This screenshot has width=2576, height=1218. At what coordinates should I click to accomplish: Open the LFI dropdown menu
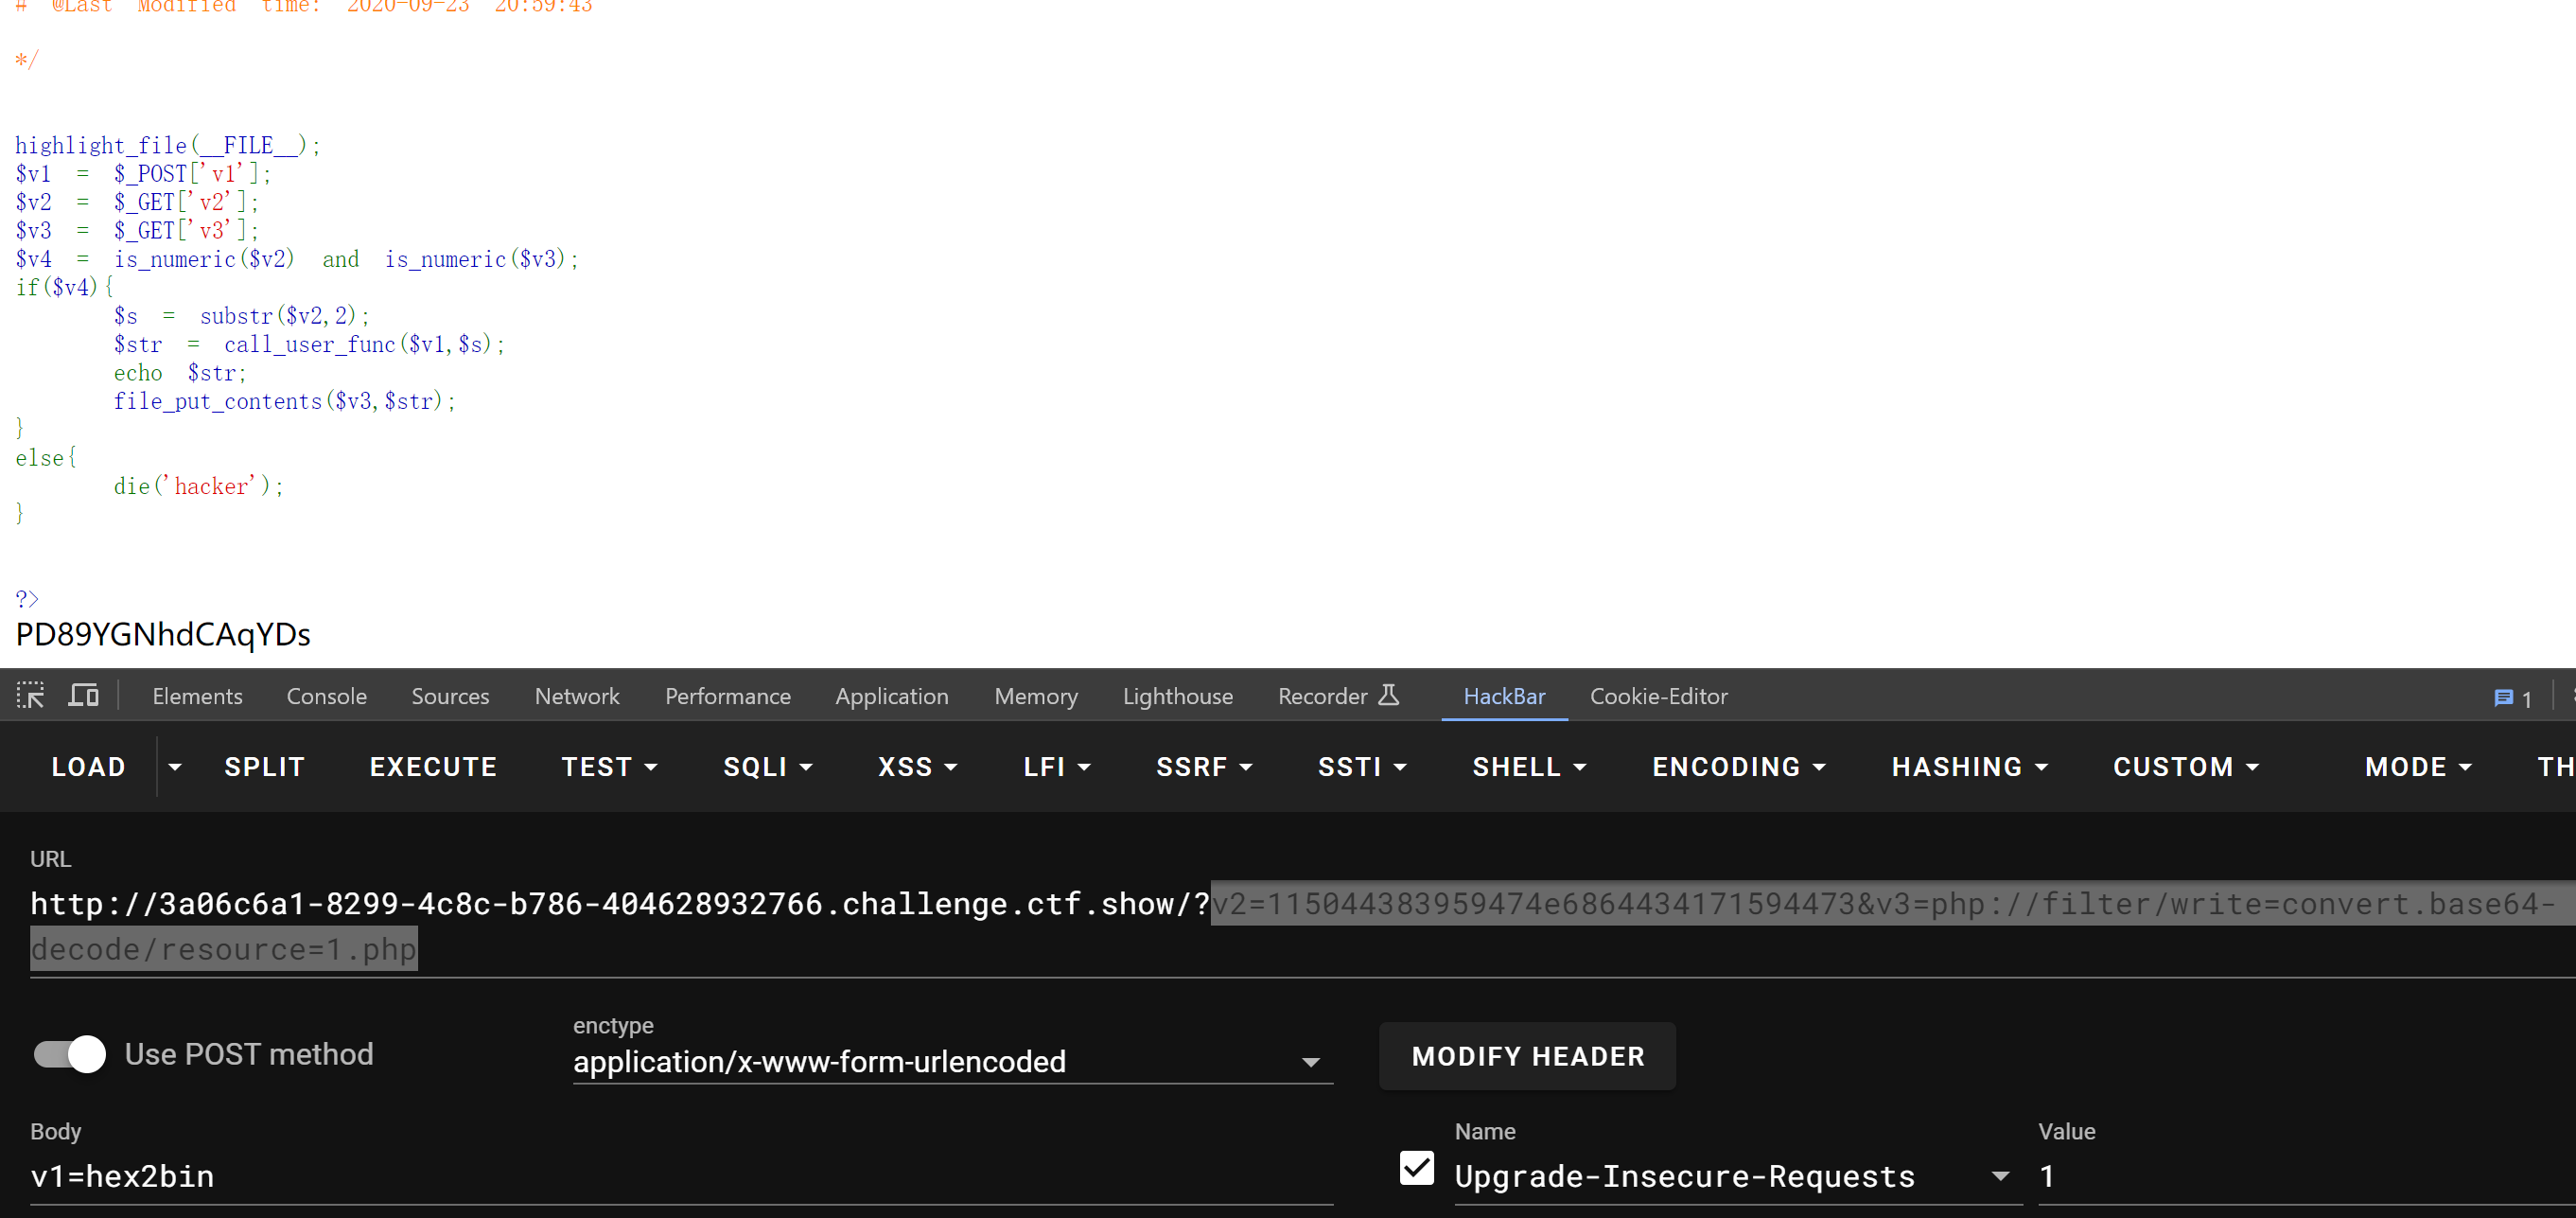[1056, 767]
